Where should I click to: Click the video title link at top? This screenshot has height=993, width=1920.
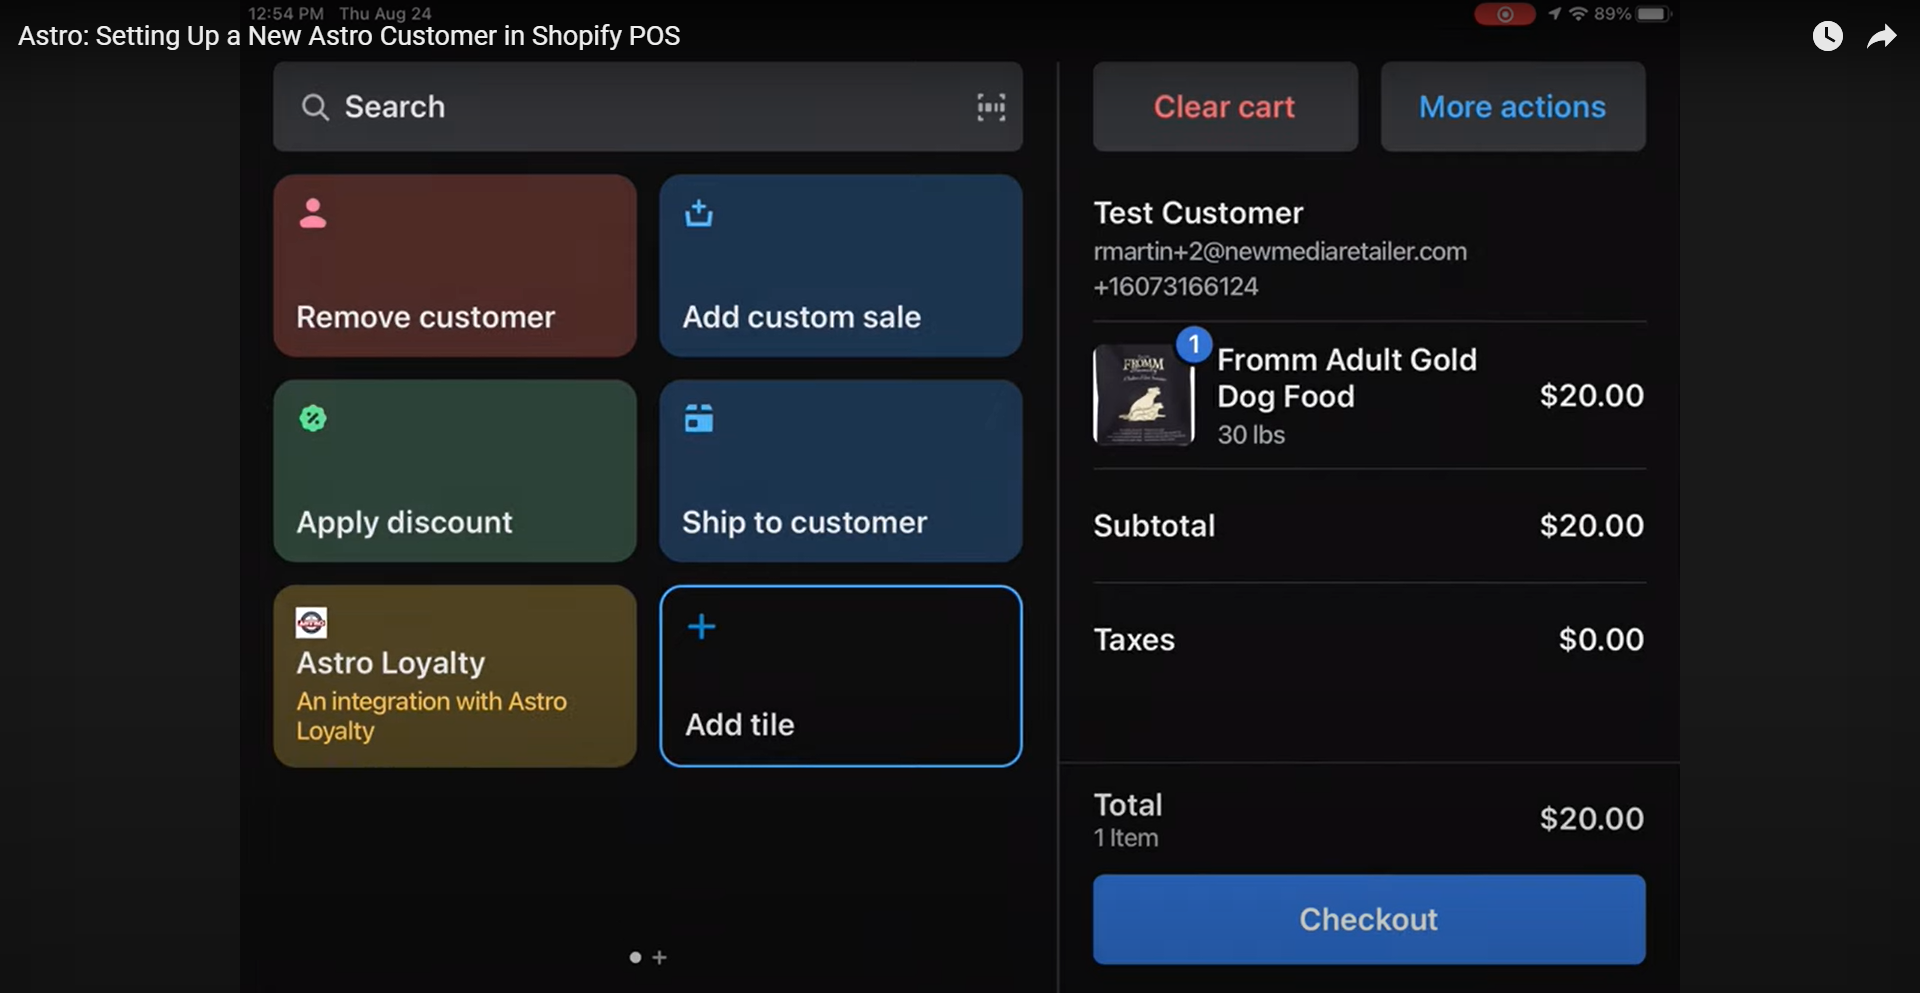pos(349,36)
